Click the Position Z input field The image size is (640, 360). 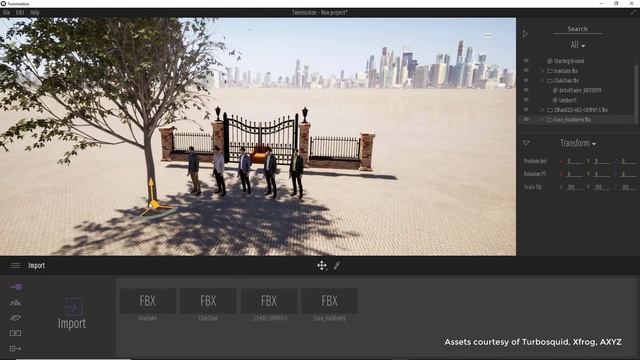click(x=628, y=161)
